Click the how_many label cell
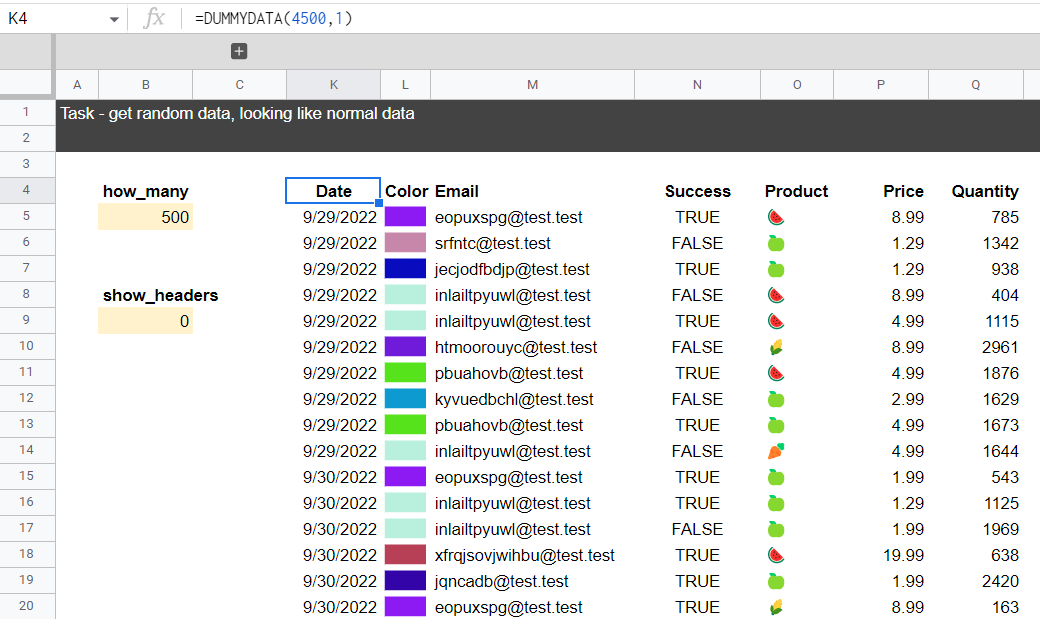Image resolution: width=1040 pixels, height=619 pixels. point(145,191)
